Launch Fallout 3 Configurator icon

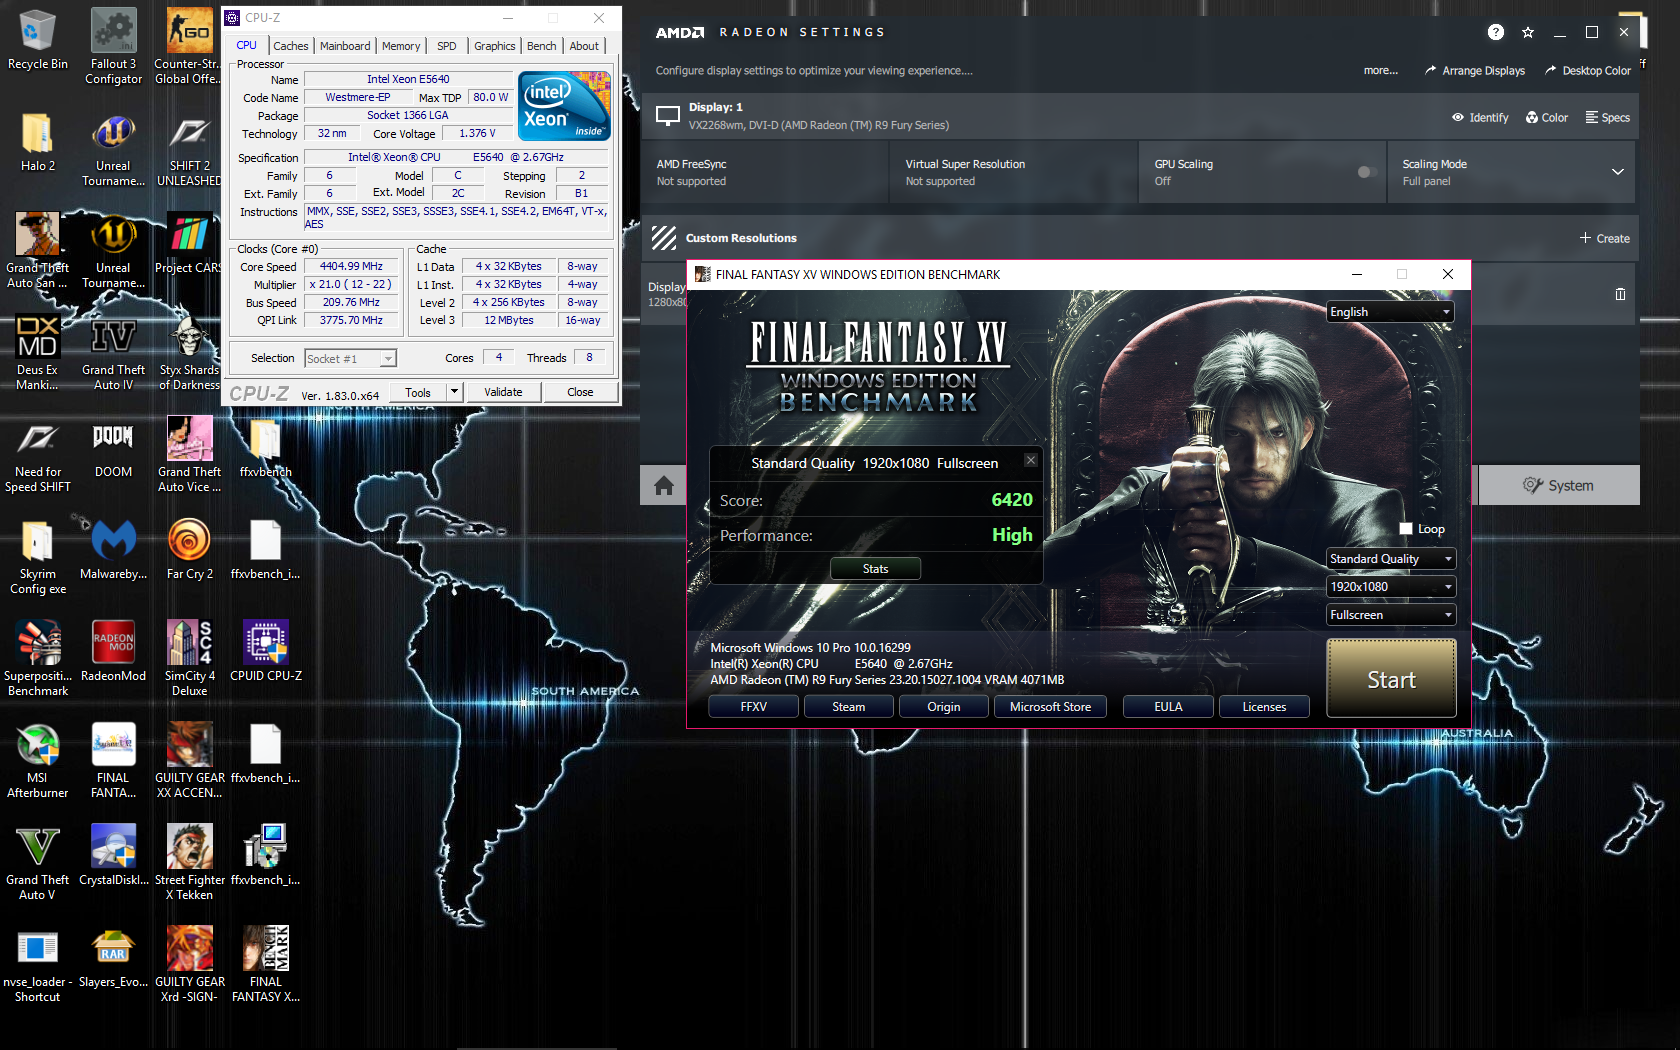pyautogui.click(x=113, y=47)
